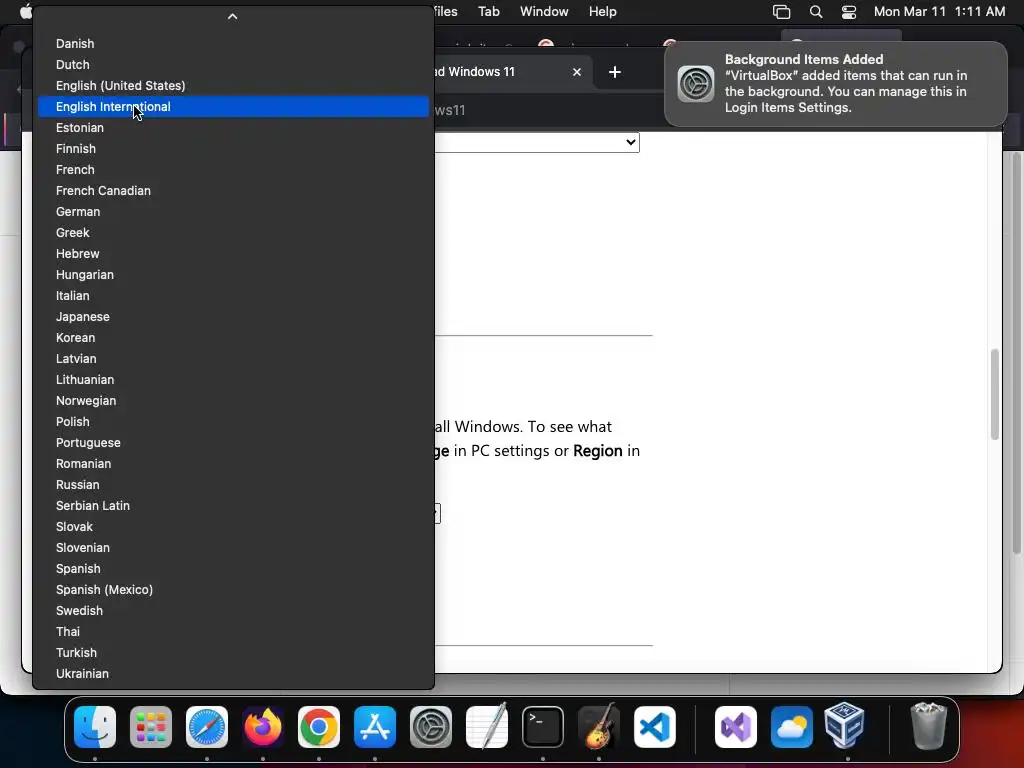Open TextEdit from the dock
The image size is (1024, 768).
487,727
